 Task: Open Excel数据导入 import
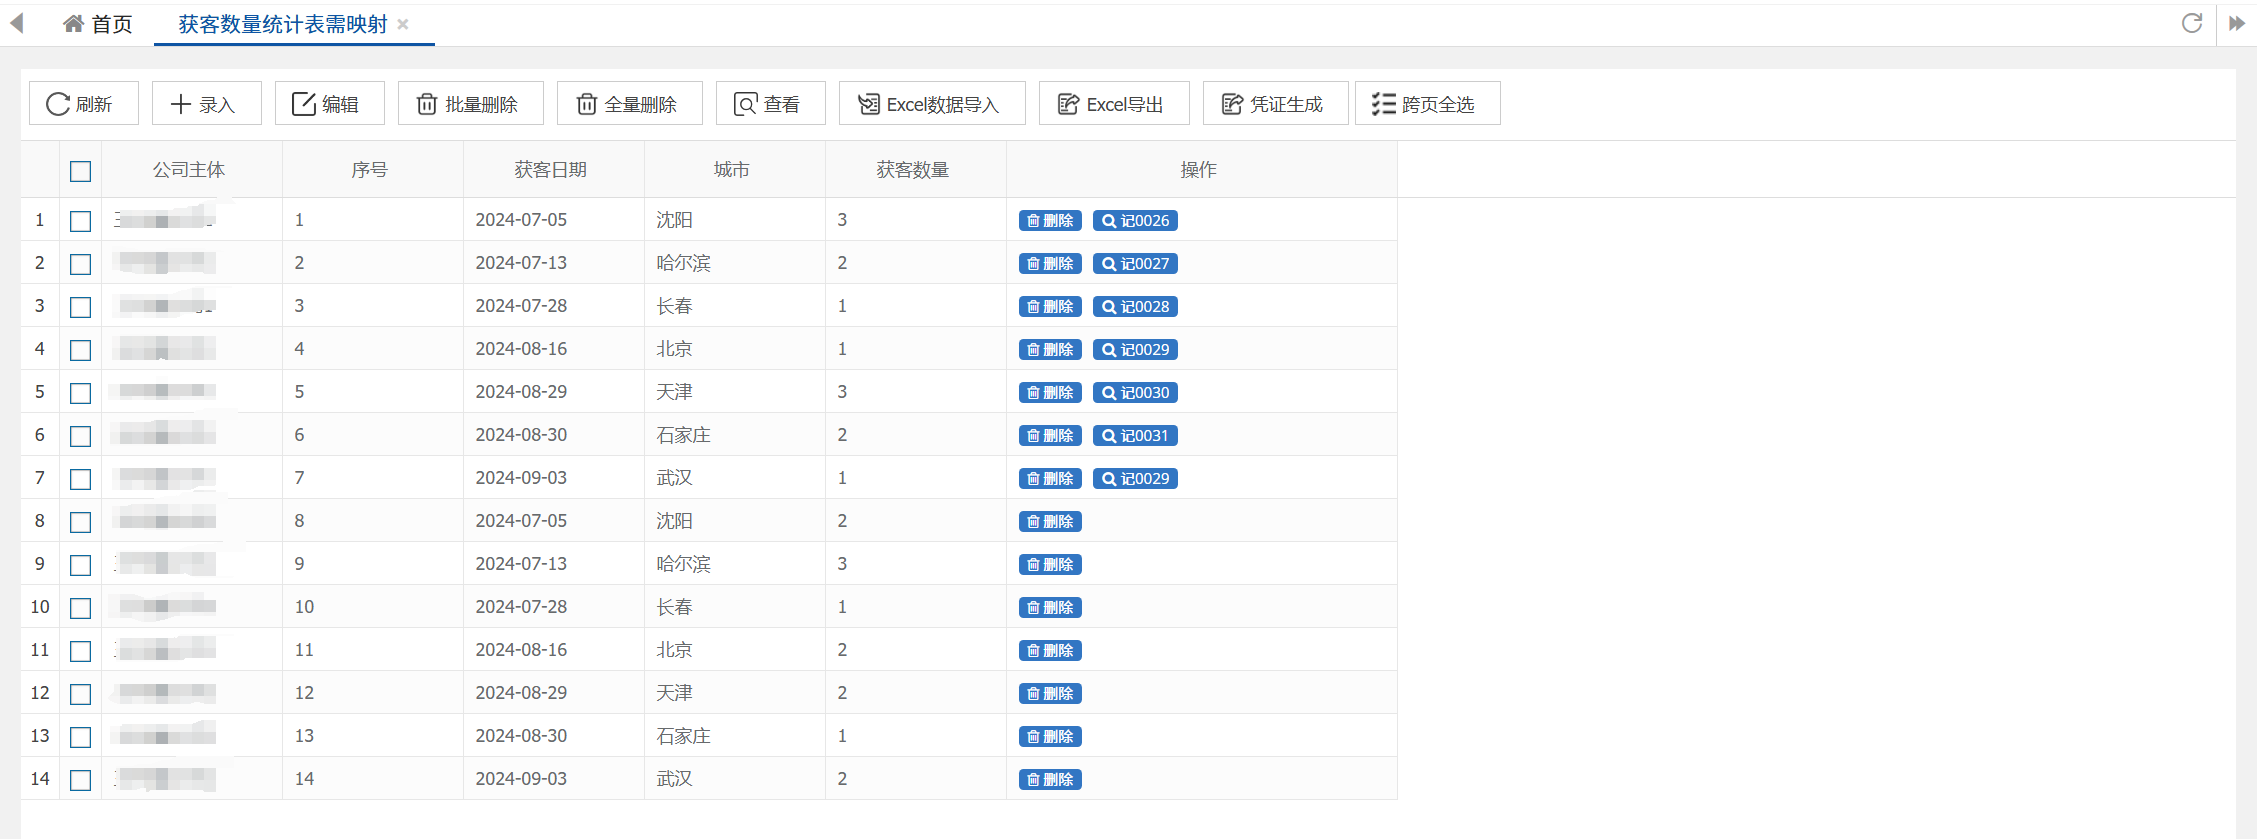(x=932, y=103)
